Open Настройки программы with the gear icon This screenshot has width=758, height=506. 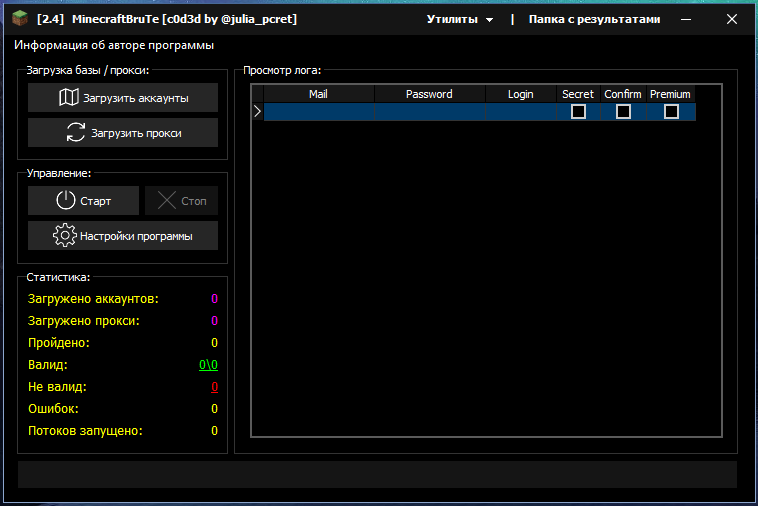123,236
